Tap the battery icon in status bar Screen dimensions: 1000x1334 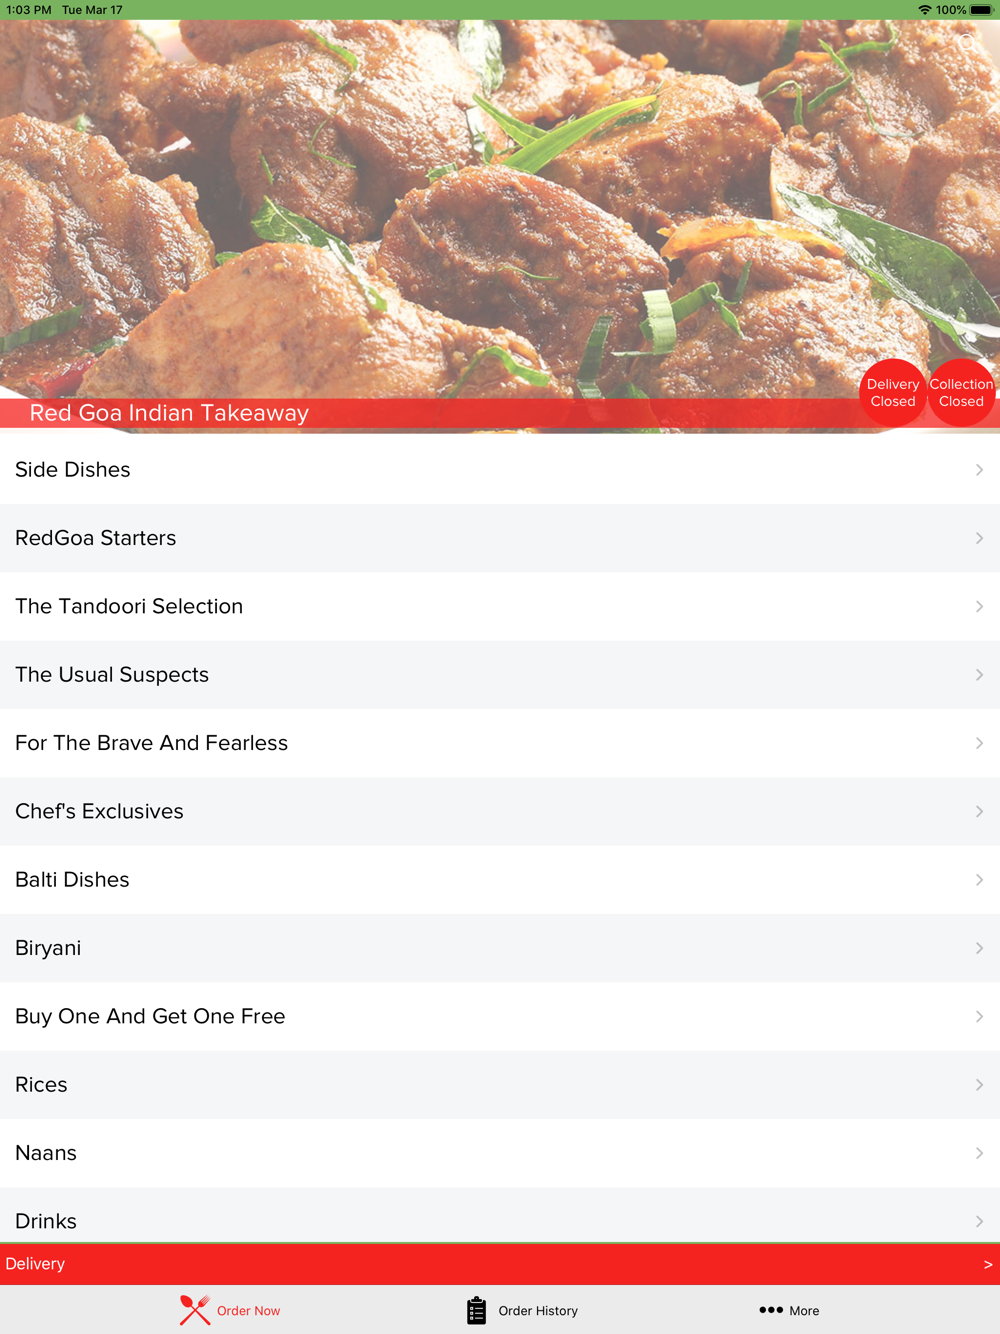[981, 10]
